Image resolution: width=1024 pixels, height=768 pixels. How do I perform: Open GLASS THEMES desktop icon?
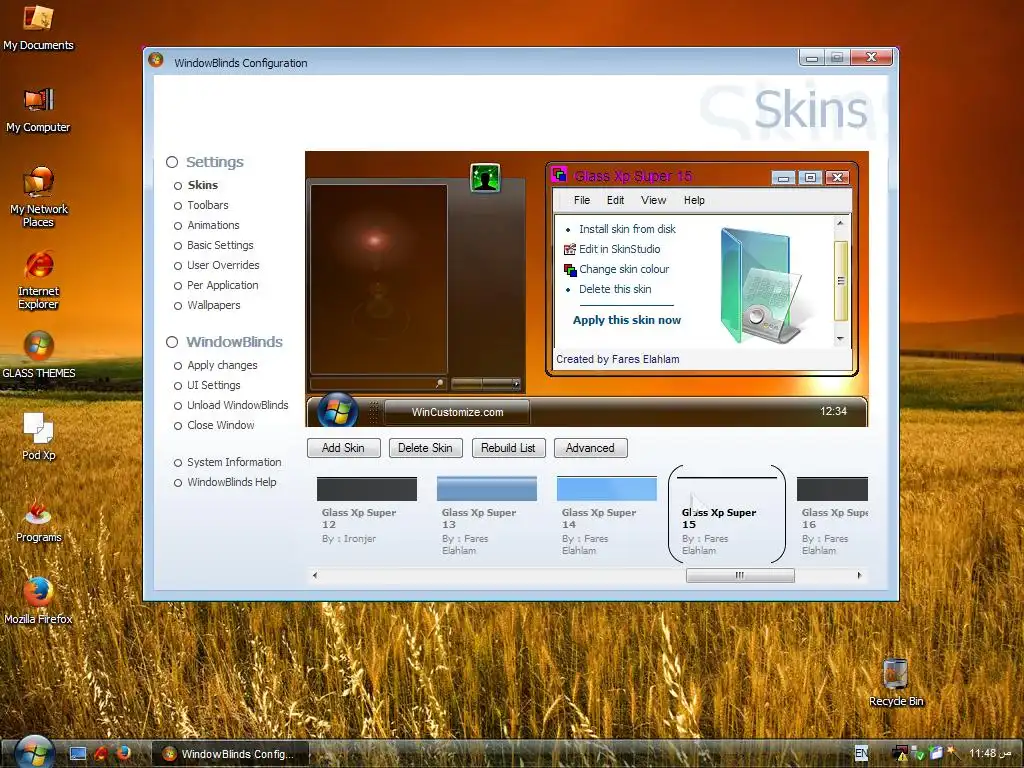point(39,355)
